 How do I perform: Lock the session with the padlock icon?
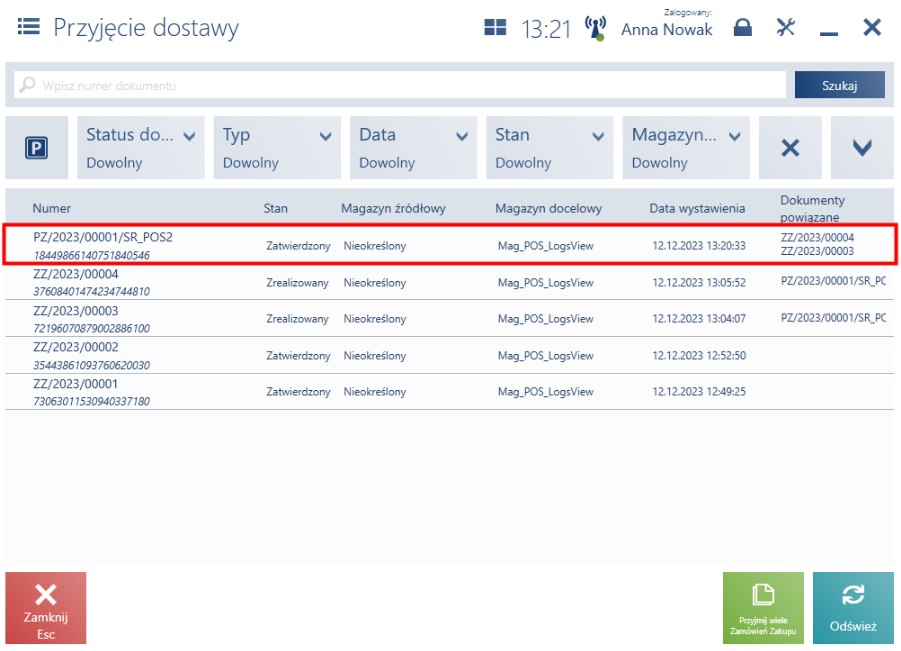(x=742, y=27)
